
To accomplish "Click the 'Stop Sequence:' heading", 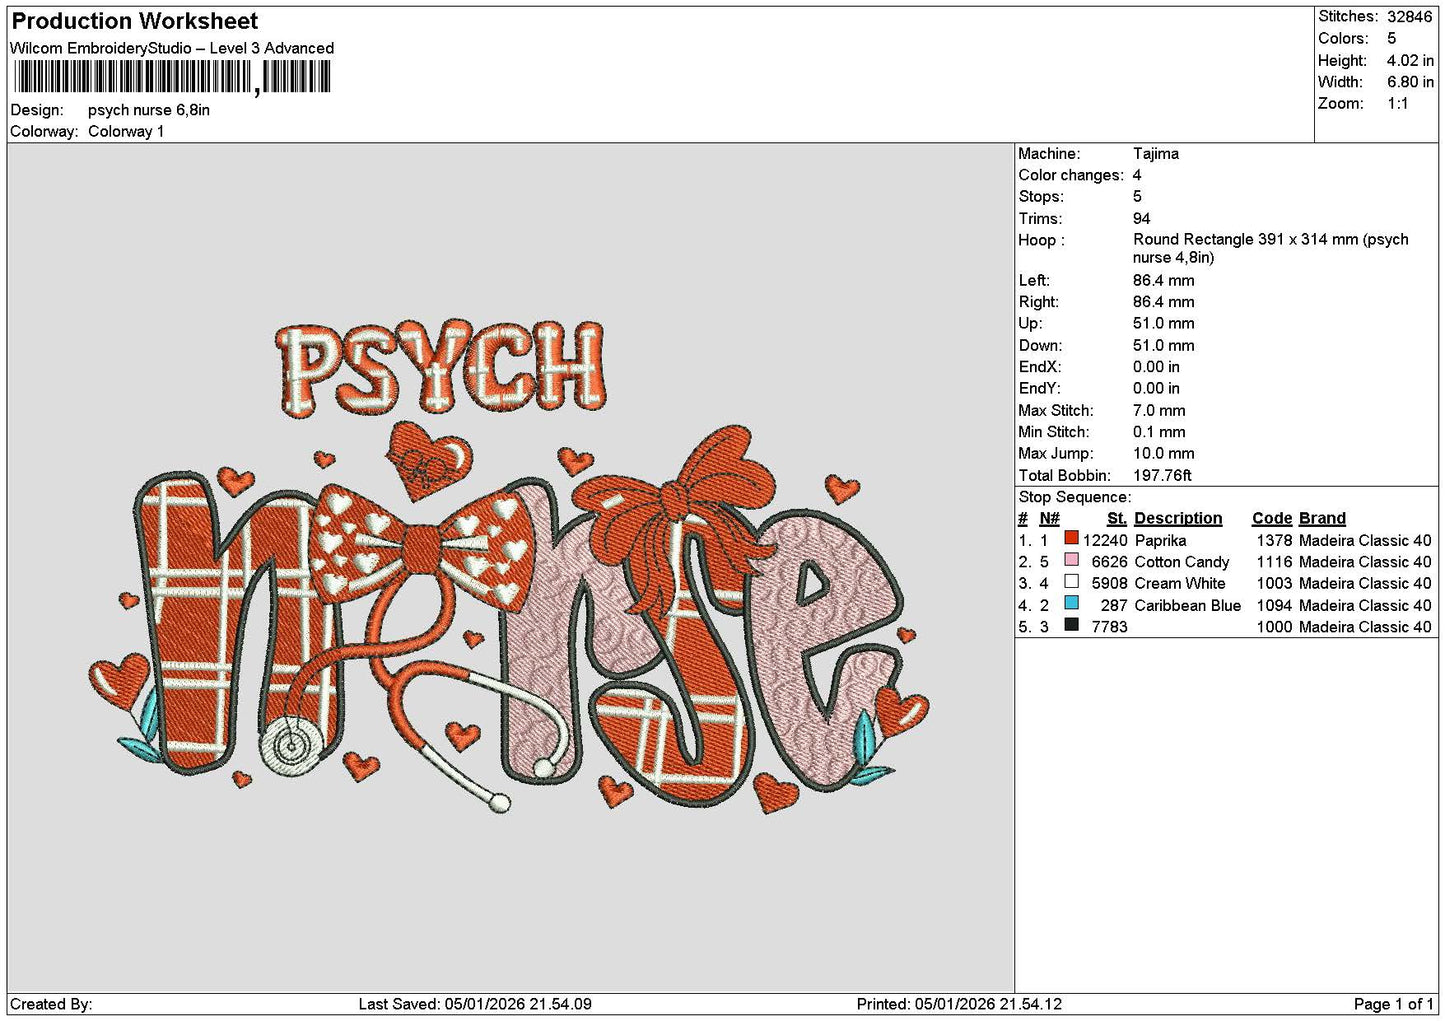I will (1075, 498).
